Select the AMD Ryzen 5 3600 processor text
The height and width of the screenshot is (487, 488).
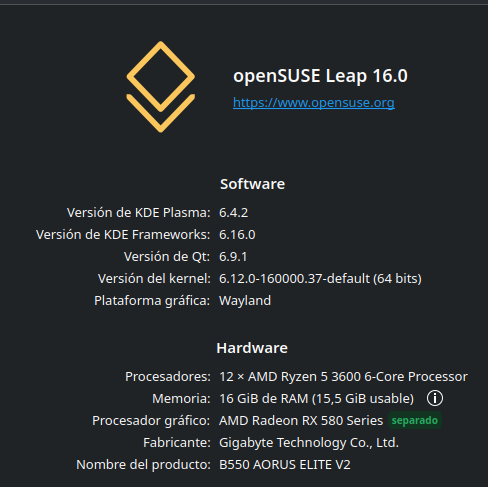click(343, 377)
